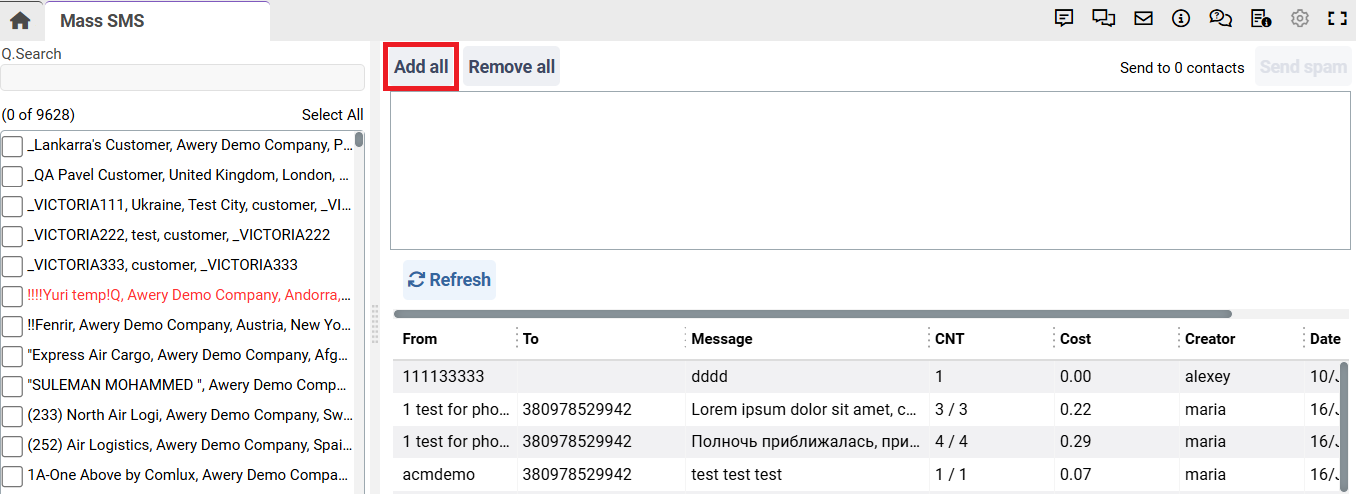Open the circled info icon
Screen dimensions: 1356x494
pos(1181,18)
